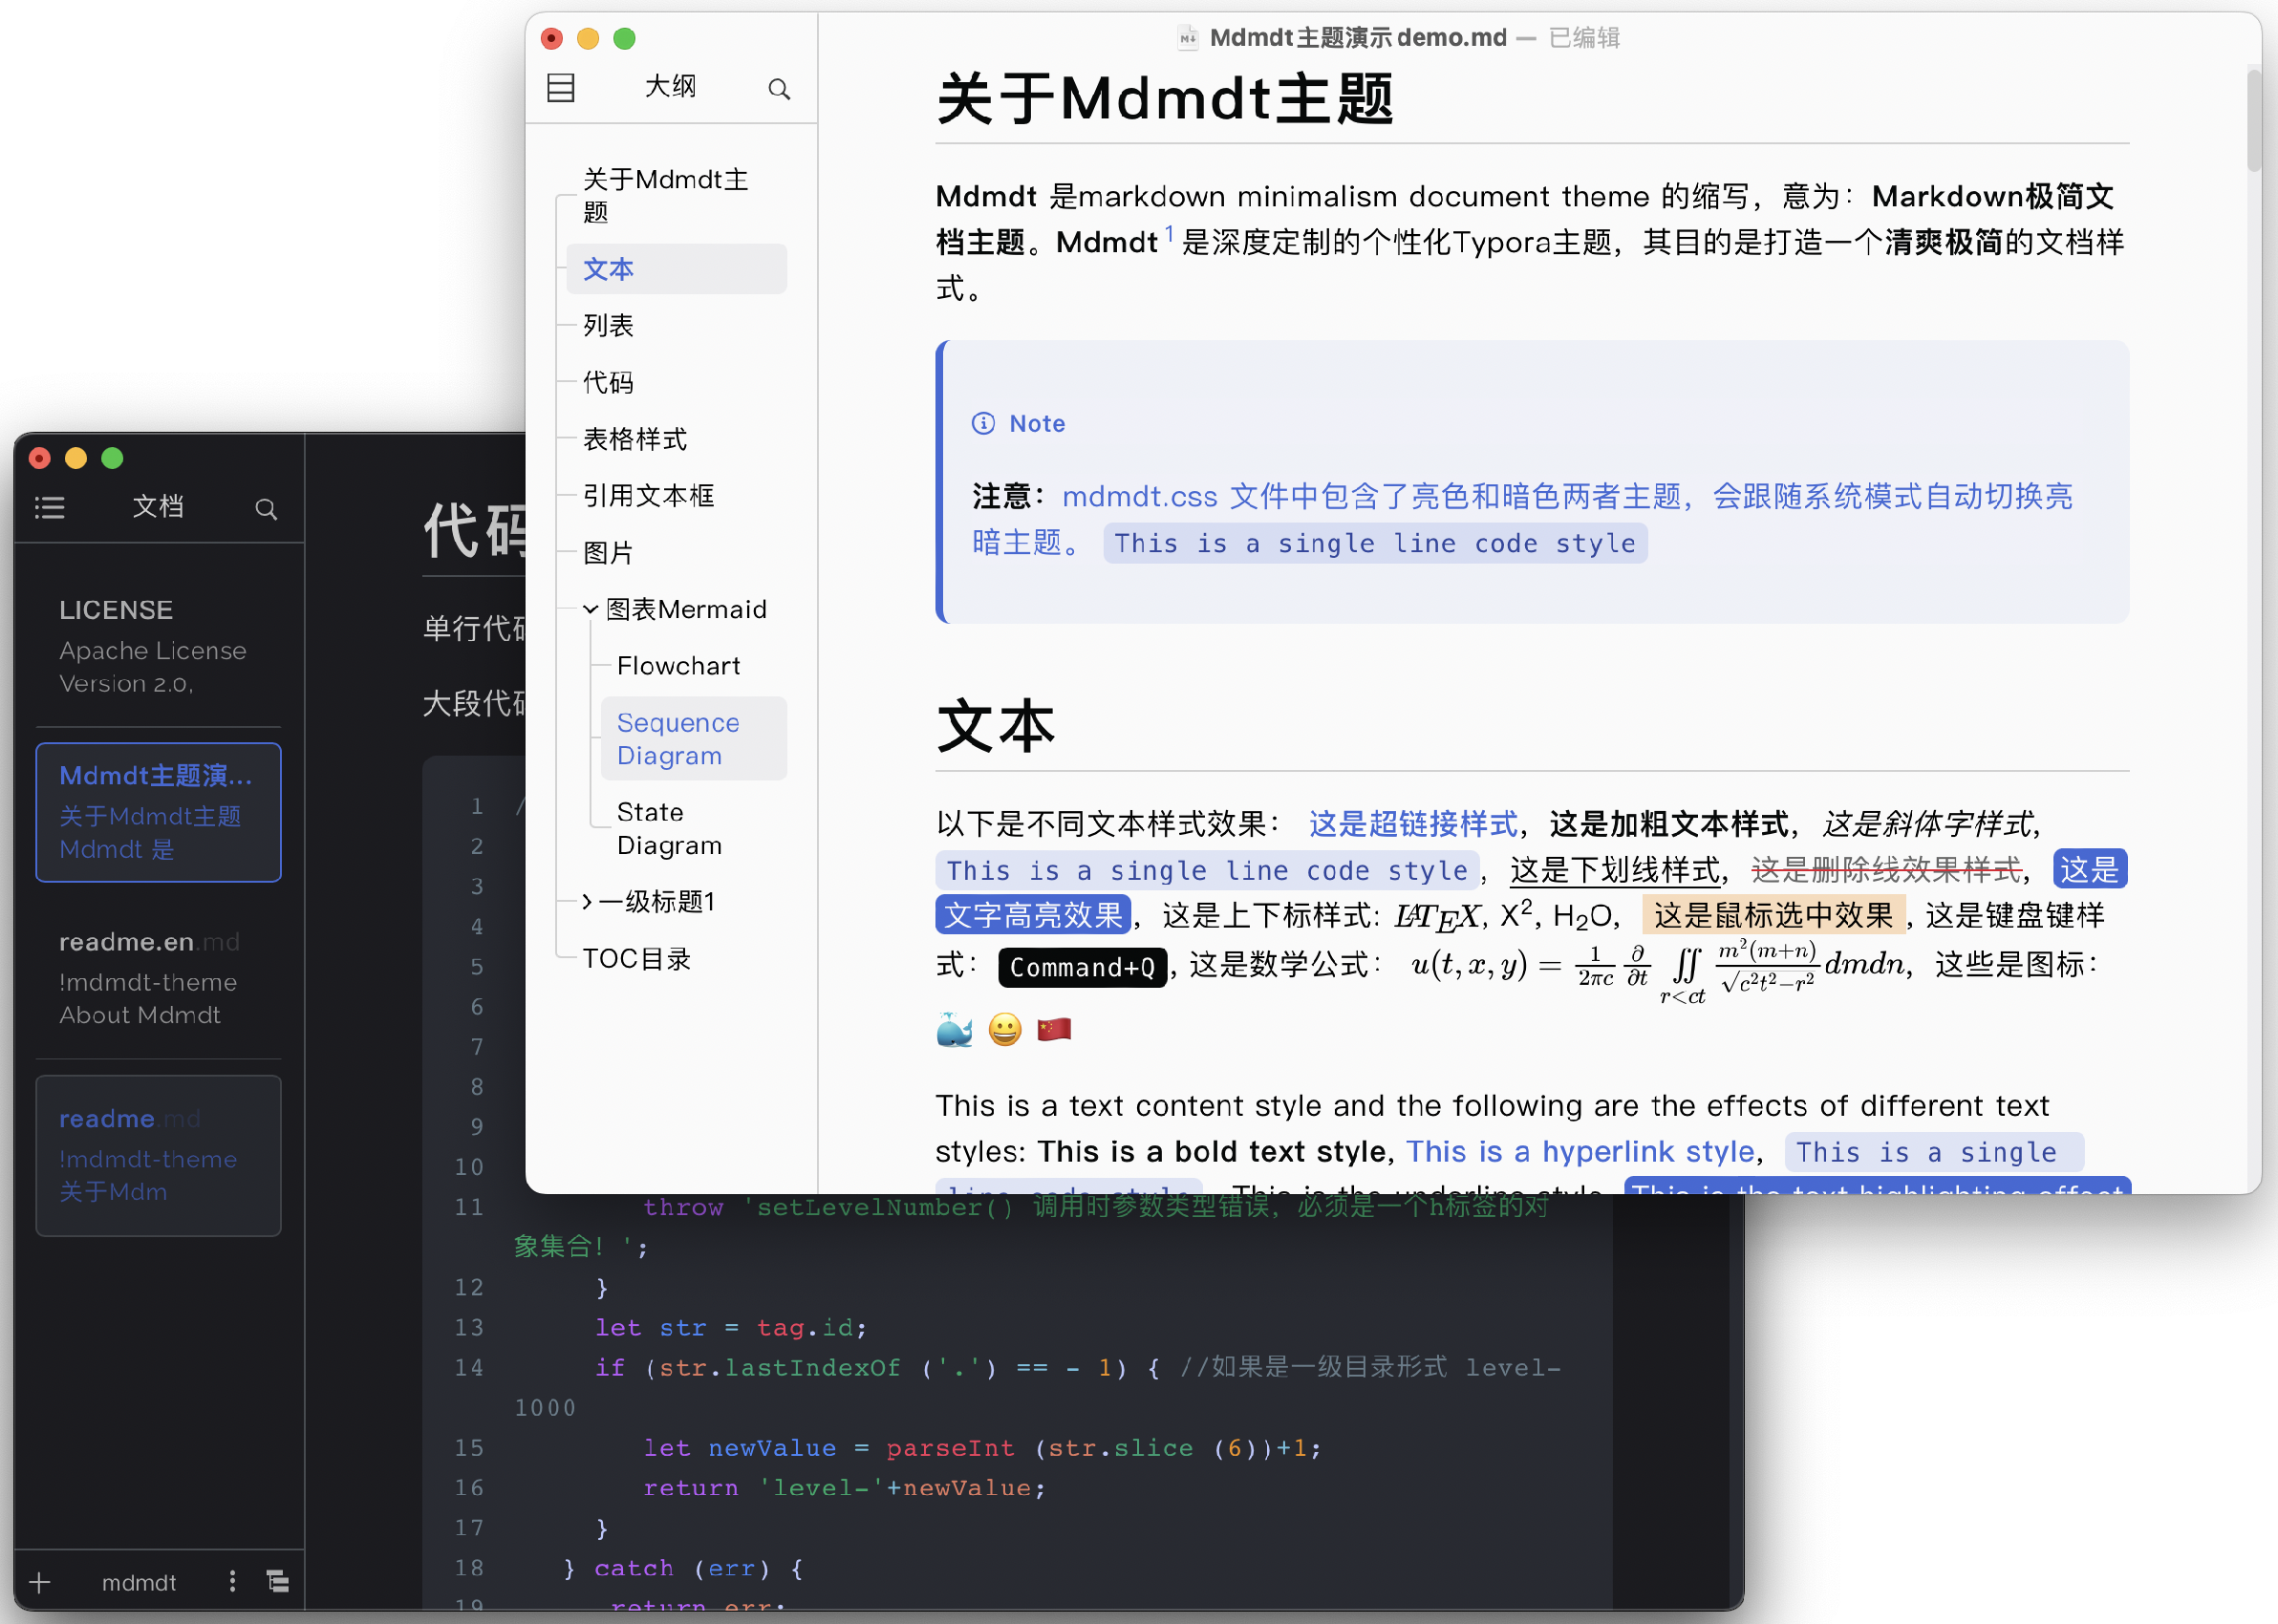Click the 文档 panel title in dark window
The height and width of the screenshot is (1624, 2278).
tap(158, 507)
